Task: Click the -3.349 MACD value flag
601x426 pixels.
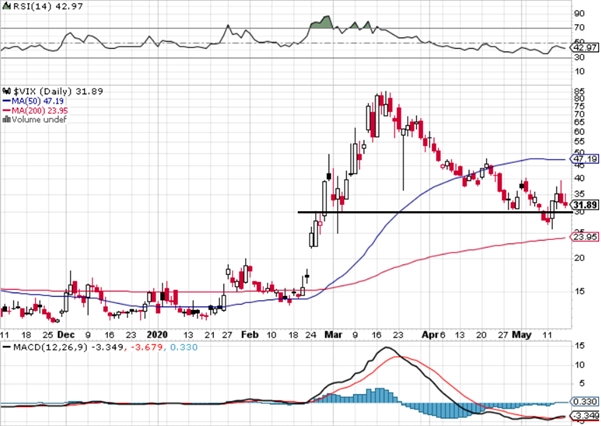Action: (585, 416)
